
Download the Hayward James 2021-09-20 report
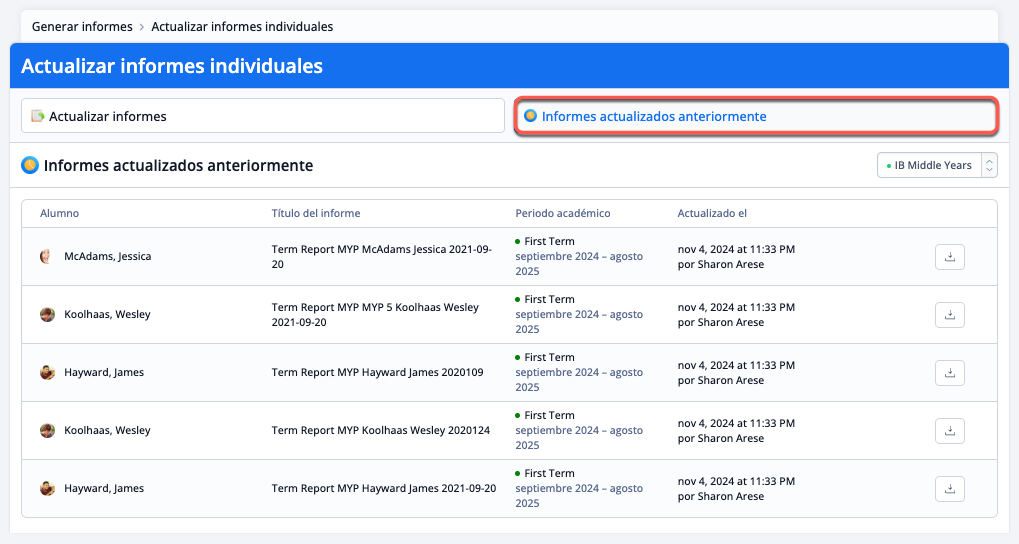[949, 489]
